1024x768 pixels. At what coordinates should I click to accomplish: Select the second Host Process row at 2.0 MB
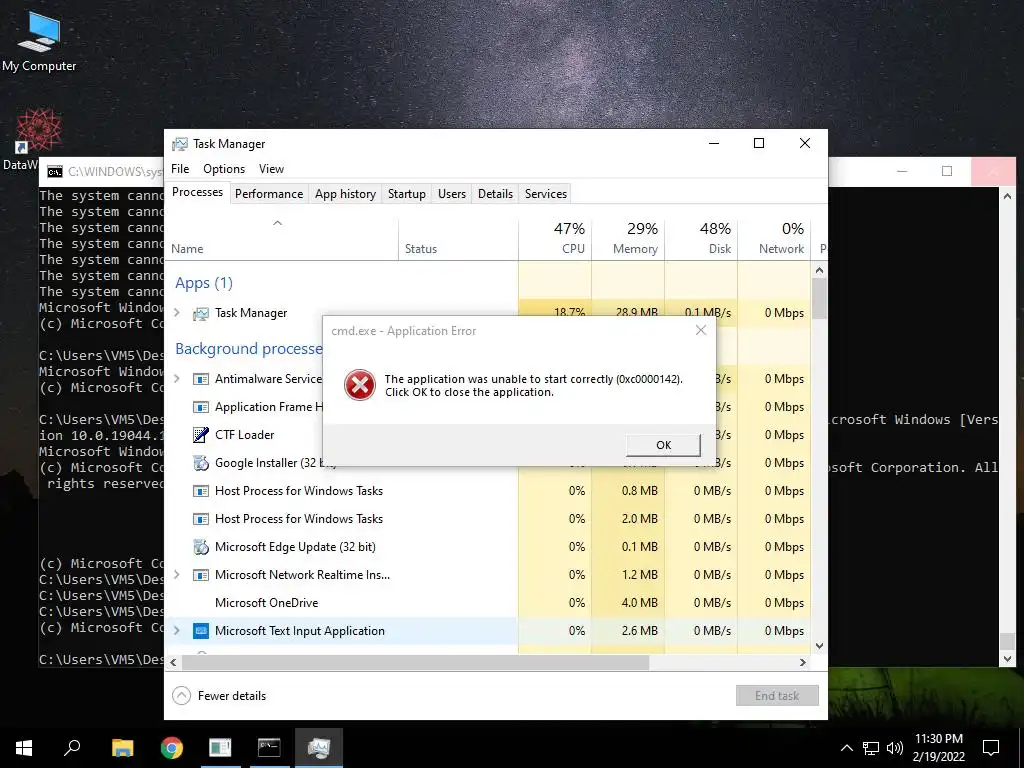[x=488, y=519]
